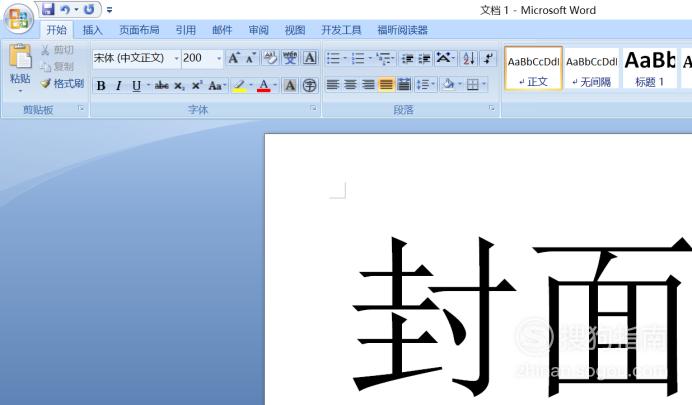Decrease paragraph indent

[407, 58]
